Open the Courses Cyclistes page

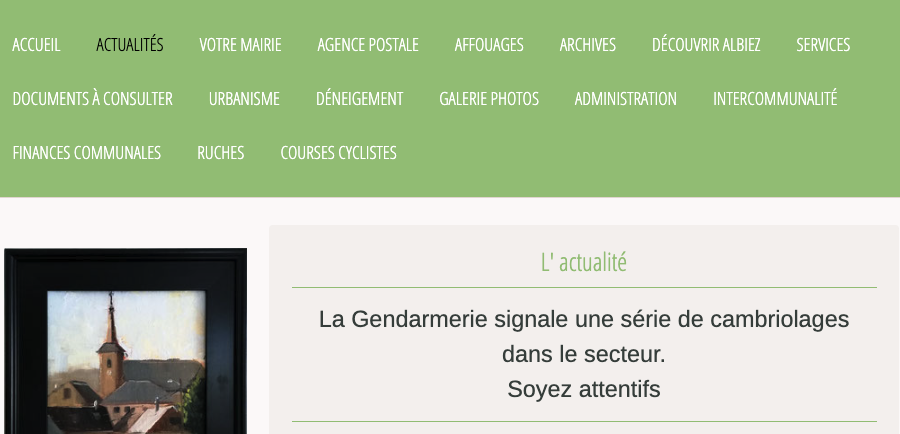(339, 153)
